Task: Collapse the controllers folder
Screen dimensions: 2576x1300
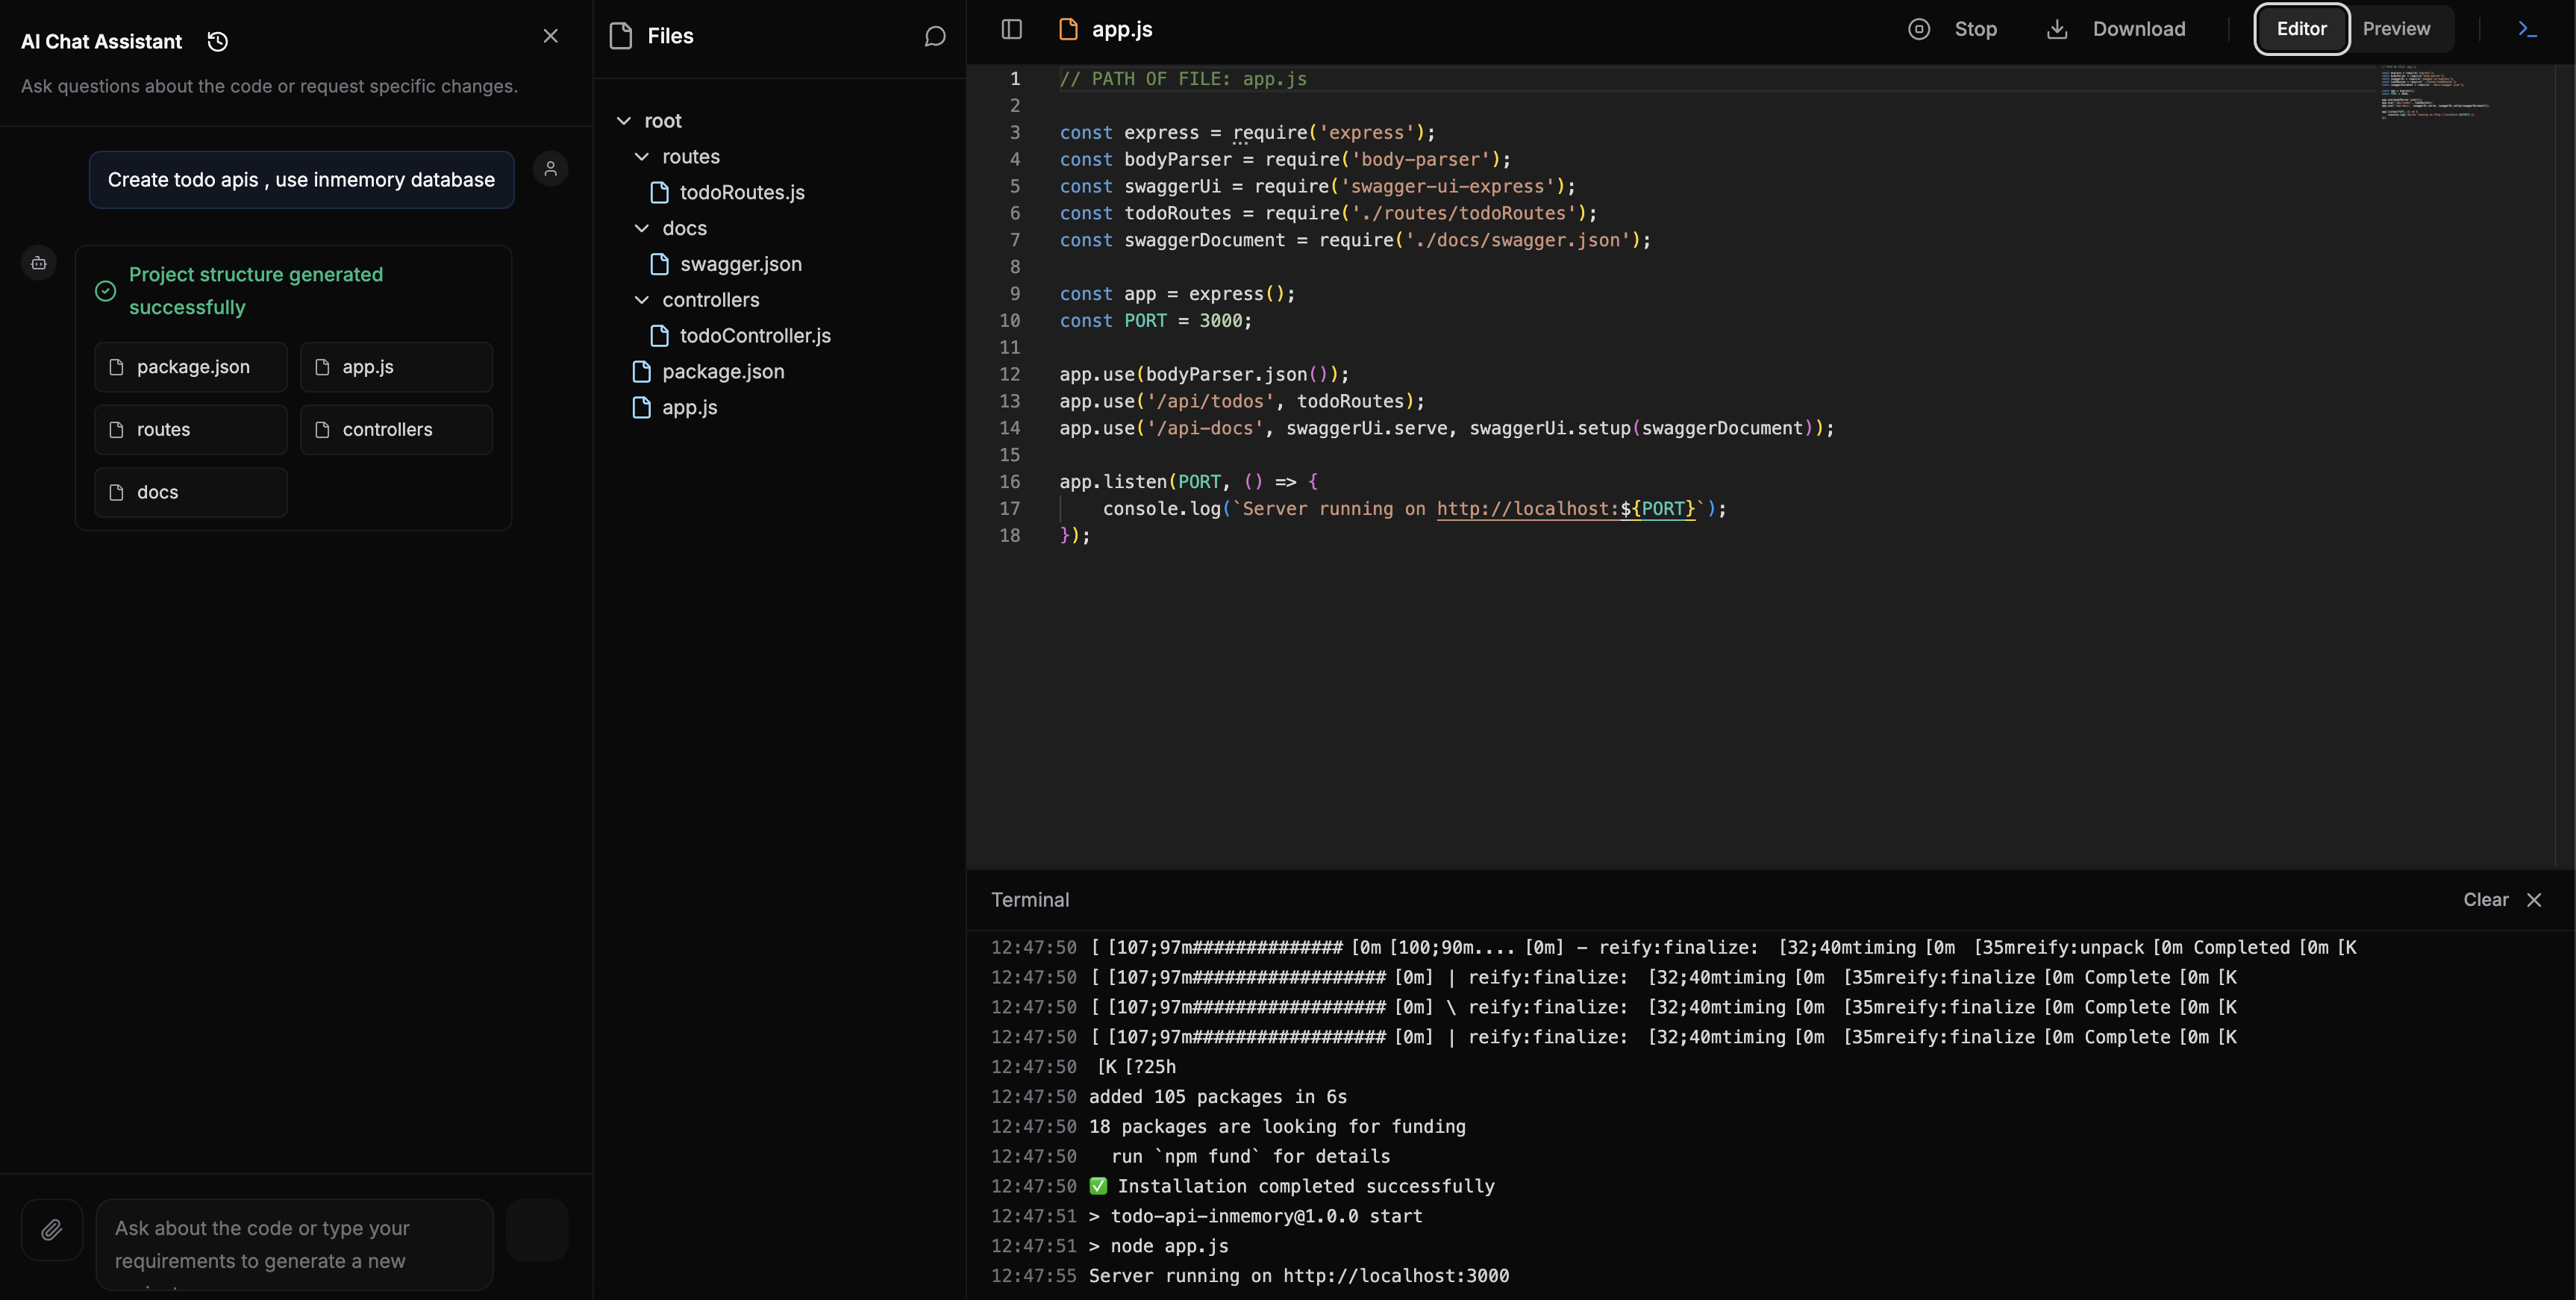Action: pyautogui.click(x=642, y=300)
